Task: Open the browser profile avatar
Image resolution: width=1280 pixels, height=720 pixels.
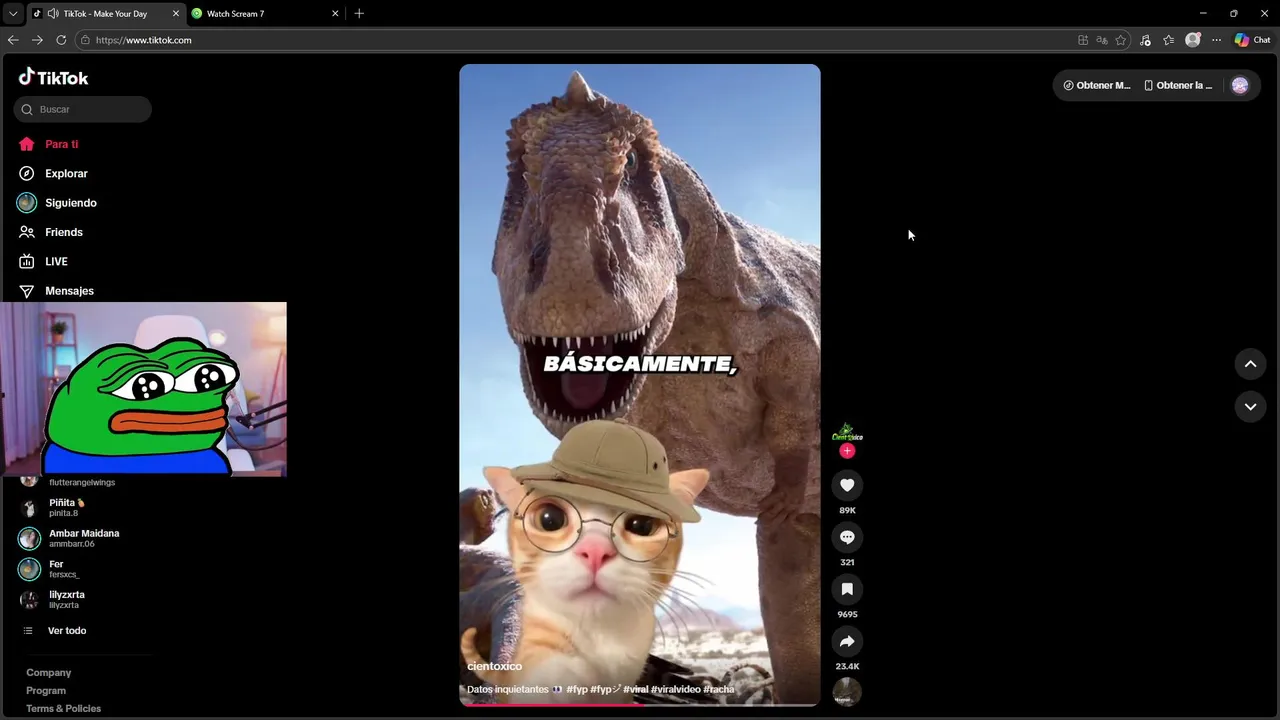Action: coord(1192,40)
